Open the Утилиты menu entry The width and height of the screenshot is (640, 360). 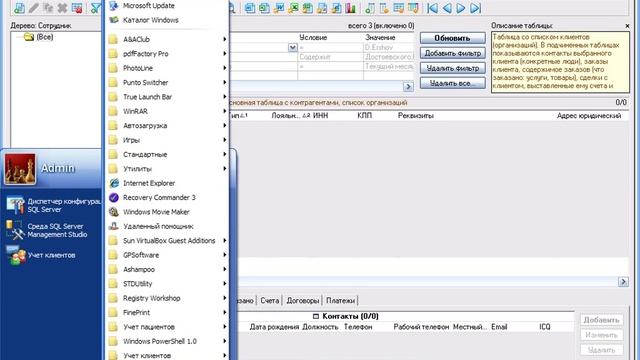167,169
